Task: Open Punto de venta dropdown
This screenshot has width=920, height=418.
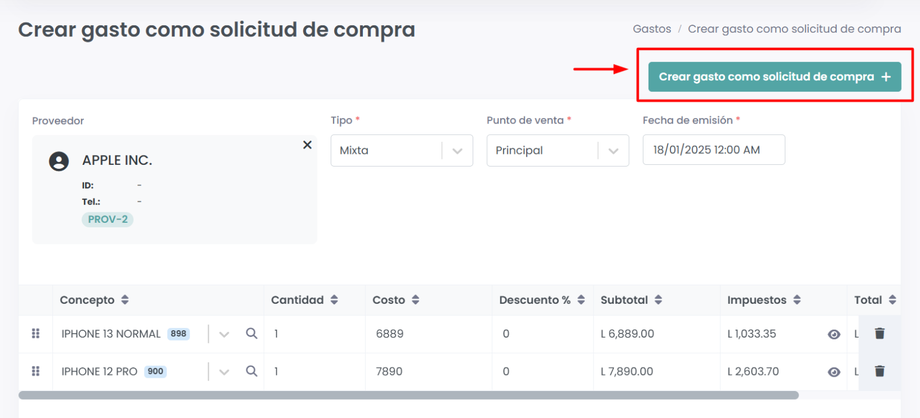Action: coord(613,151)
